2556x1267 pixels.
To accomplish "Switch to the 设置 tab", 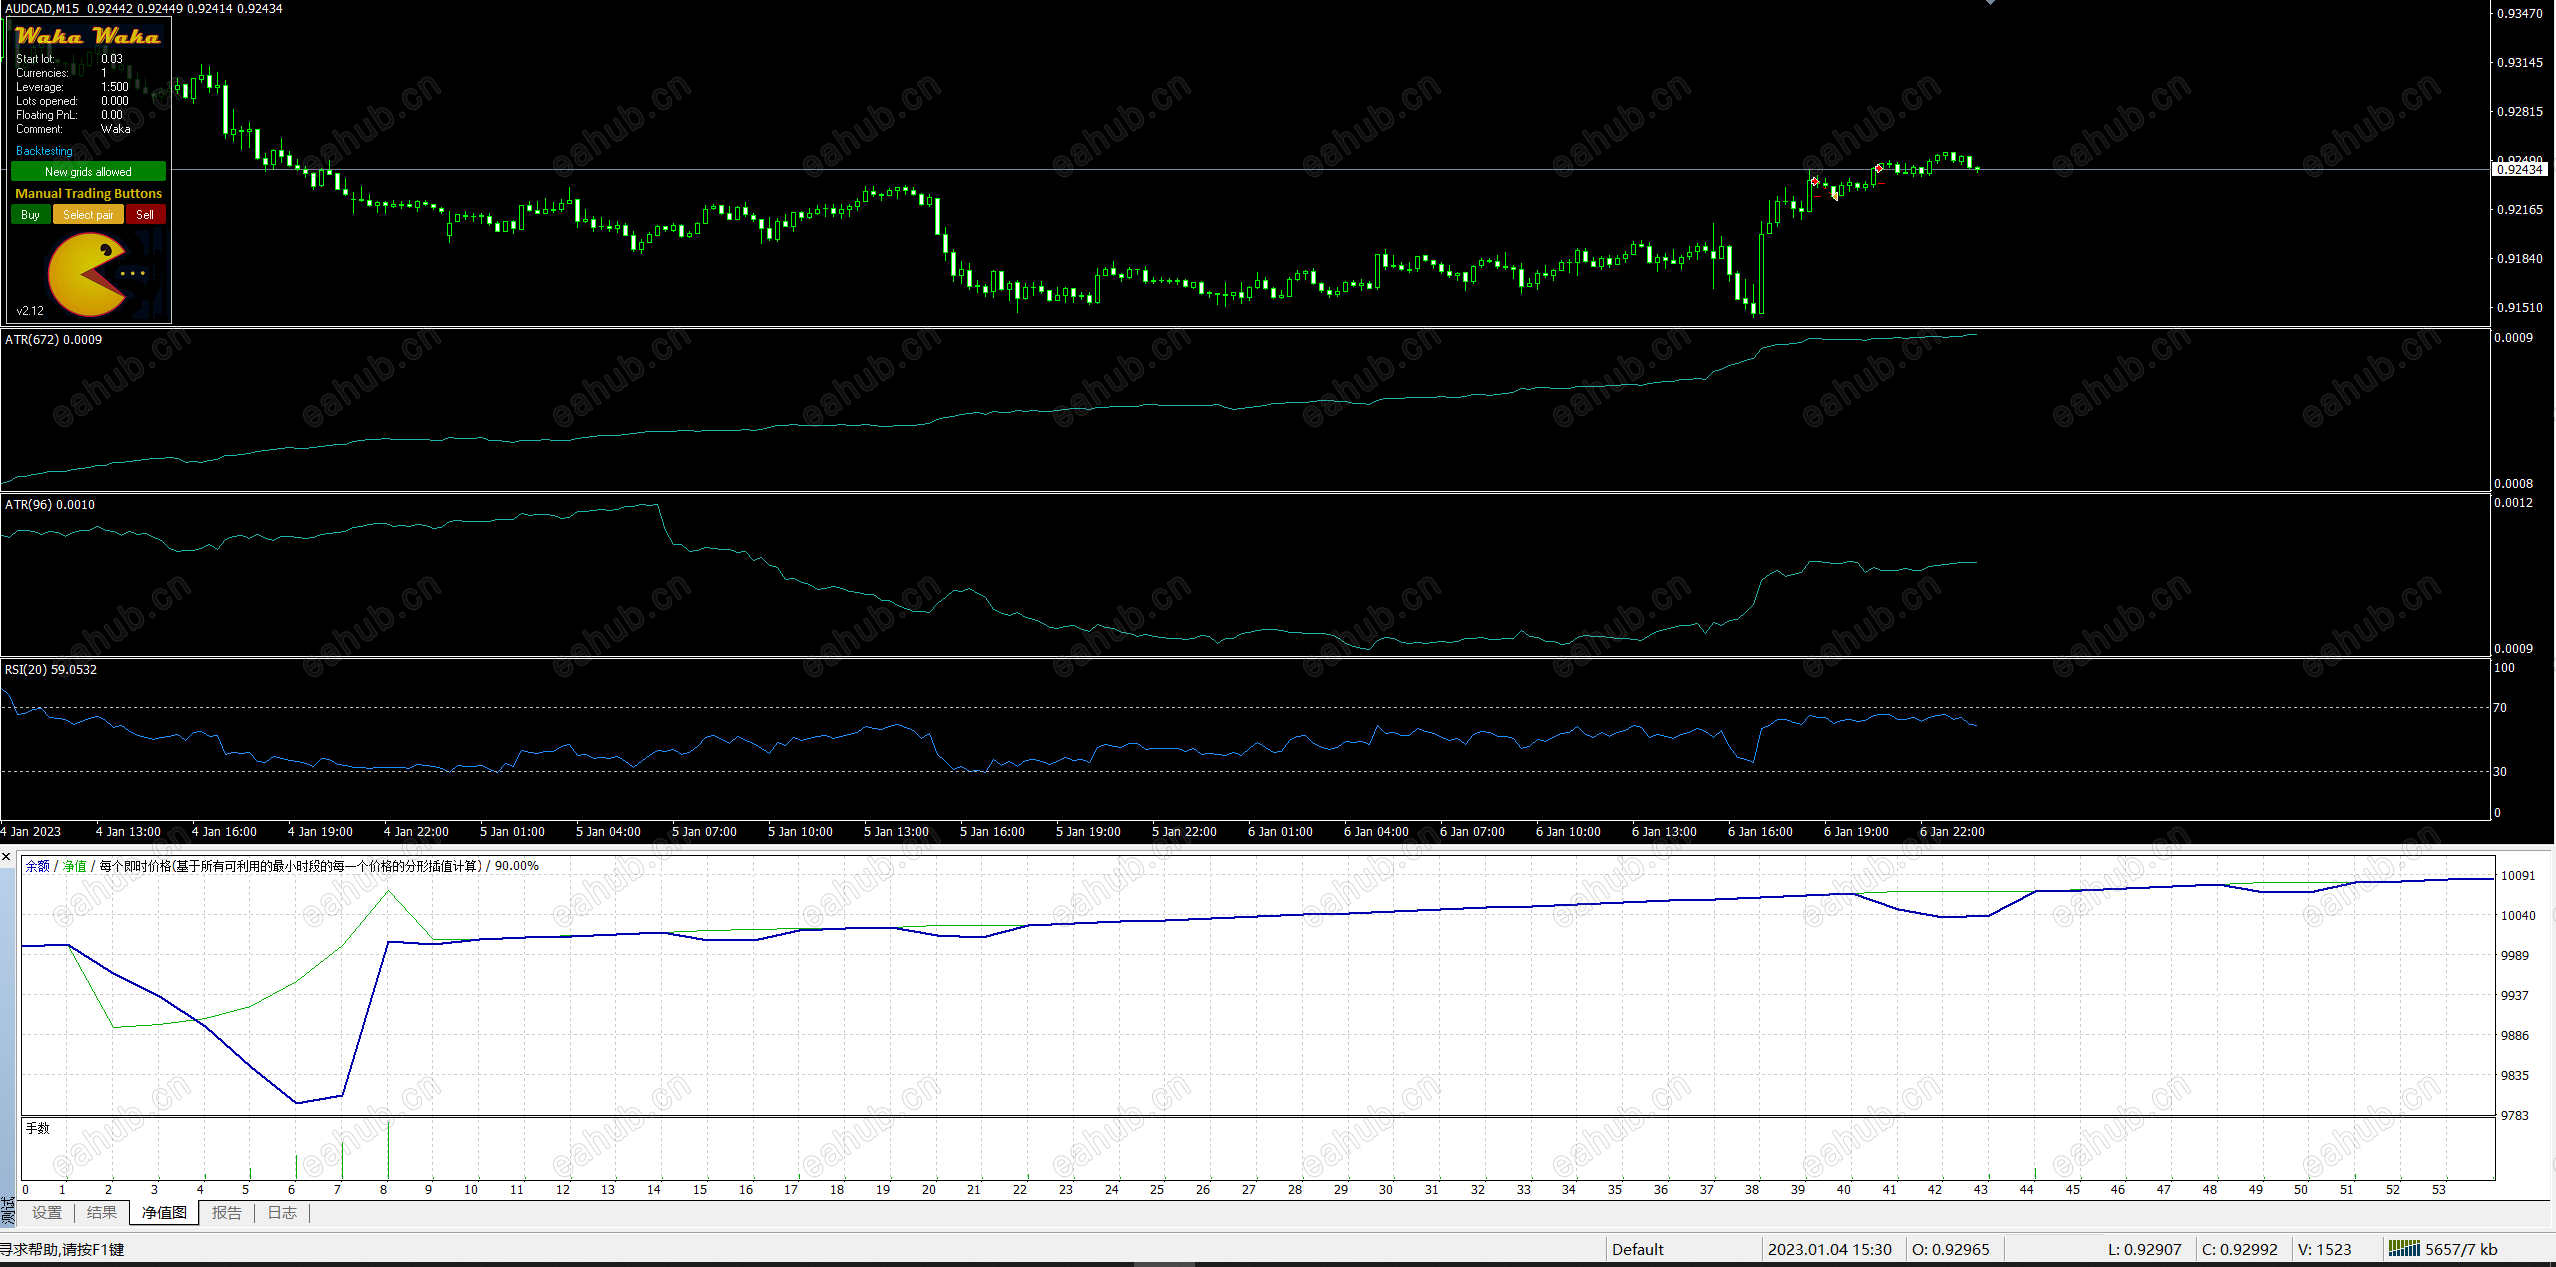I will coord(47,1213).
